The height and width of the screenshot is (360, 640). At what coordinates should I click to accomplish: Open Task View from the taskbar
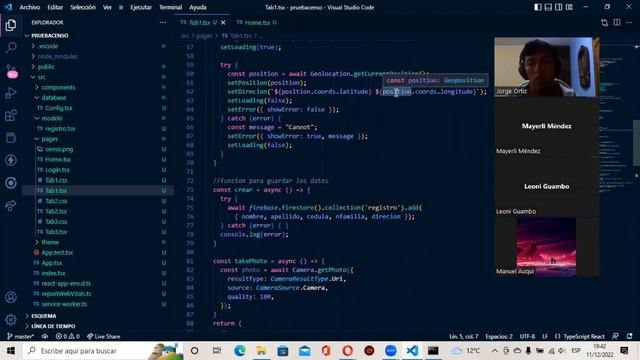click(216, 351)
